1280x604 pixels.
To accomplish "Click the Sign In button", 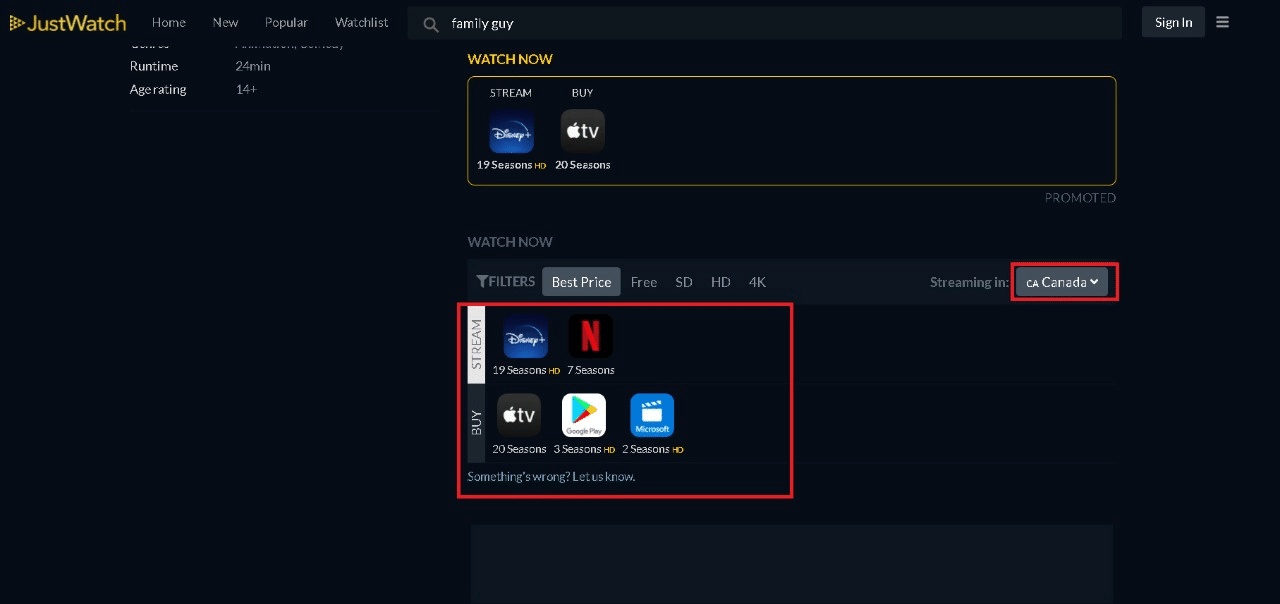I will point(1173,22).
